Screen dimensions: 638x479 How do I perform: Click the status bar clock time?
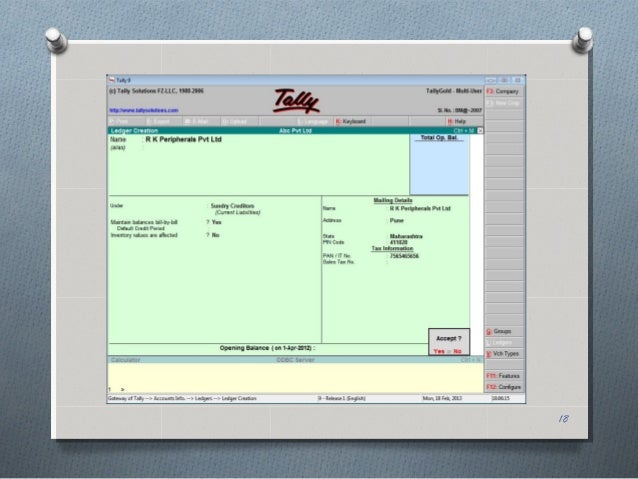(x=500, y=398)
